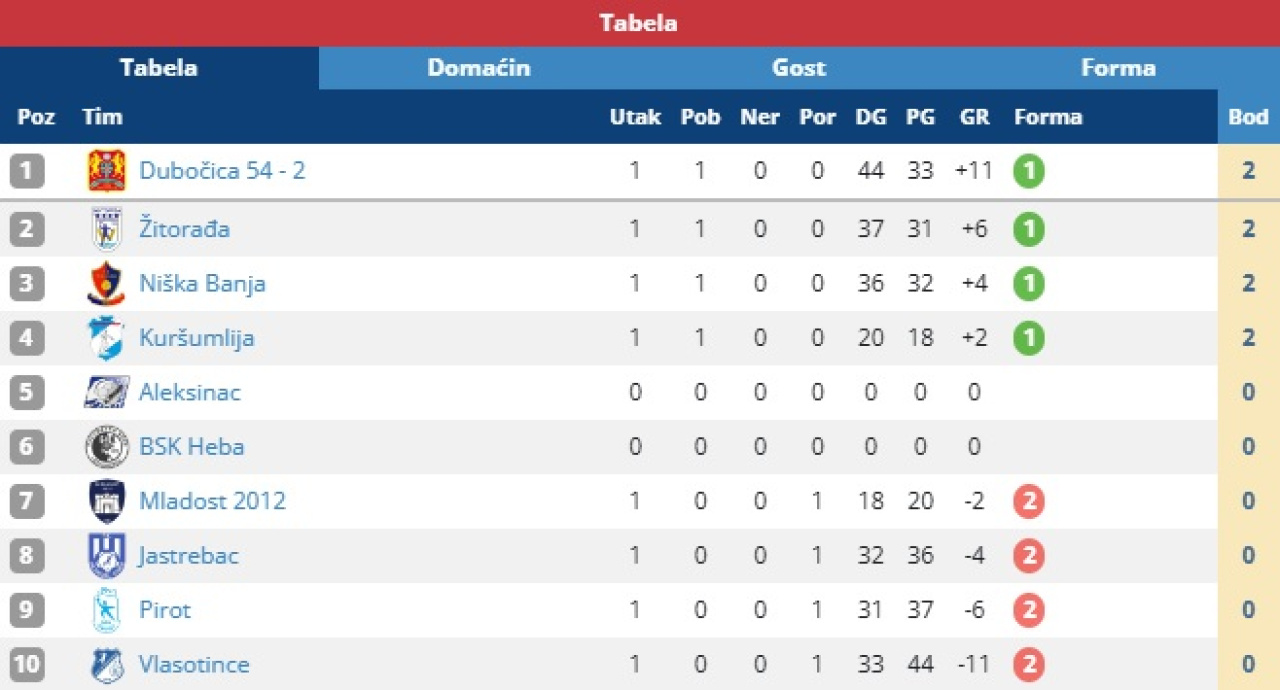The image size is (1280, 690).
Task: Open the Niška Banja team link
Action: click(x=202, y=284)
